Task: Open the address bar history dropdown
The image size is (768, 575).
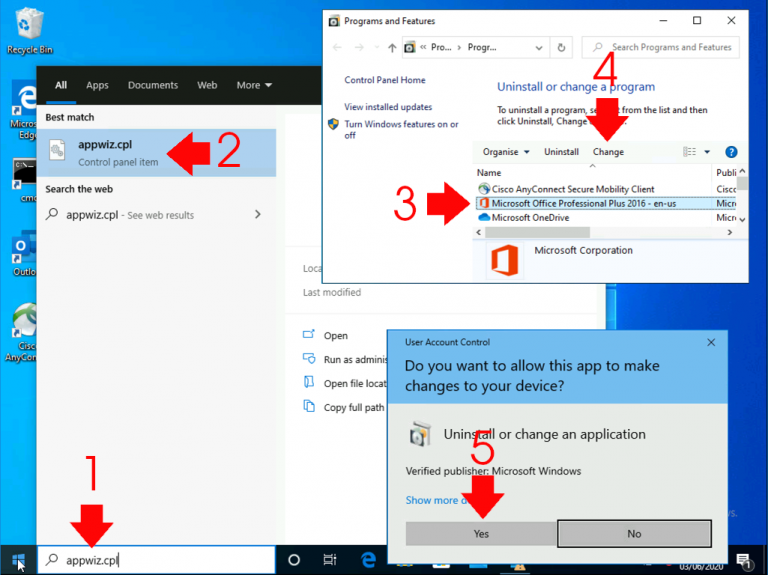Action: pyautogui.click(x=539, y=48)
